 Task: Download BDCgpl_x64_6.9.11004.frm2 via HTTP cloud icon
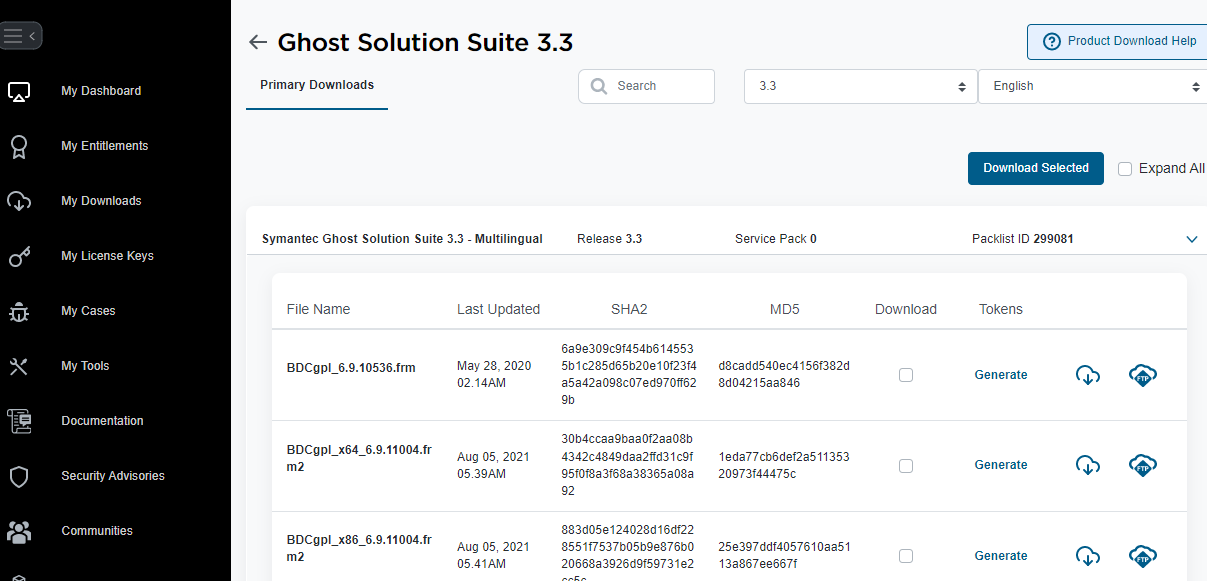pos(1088,465)
